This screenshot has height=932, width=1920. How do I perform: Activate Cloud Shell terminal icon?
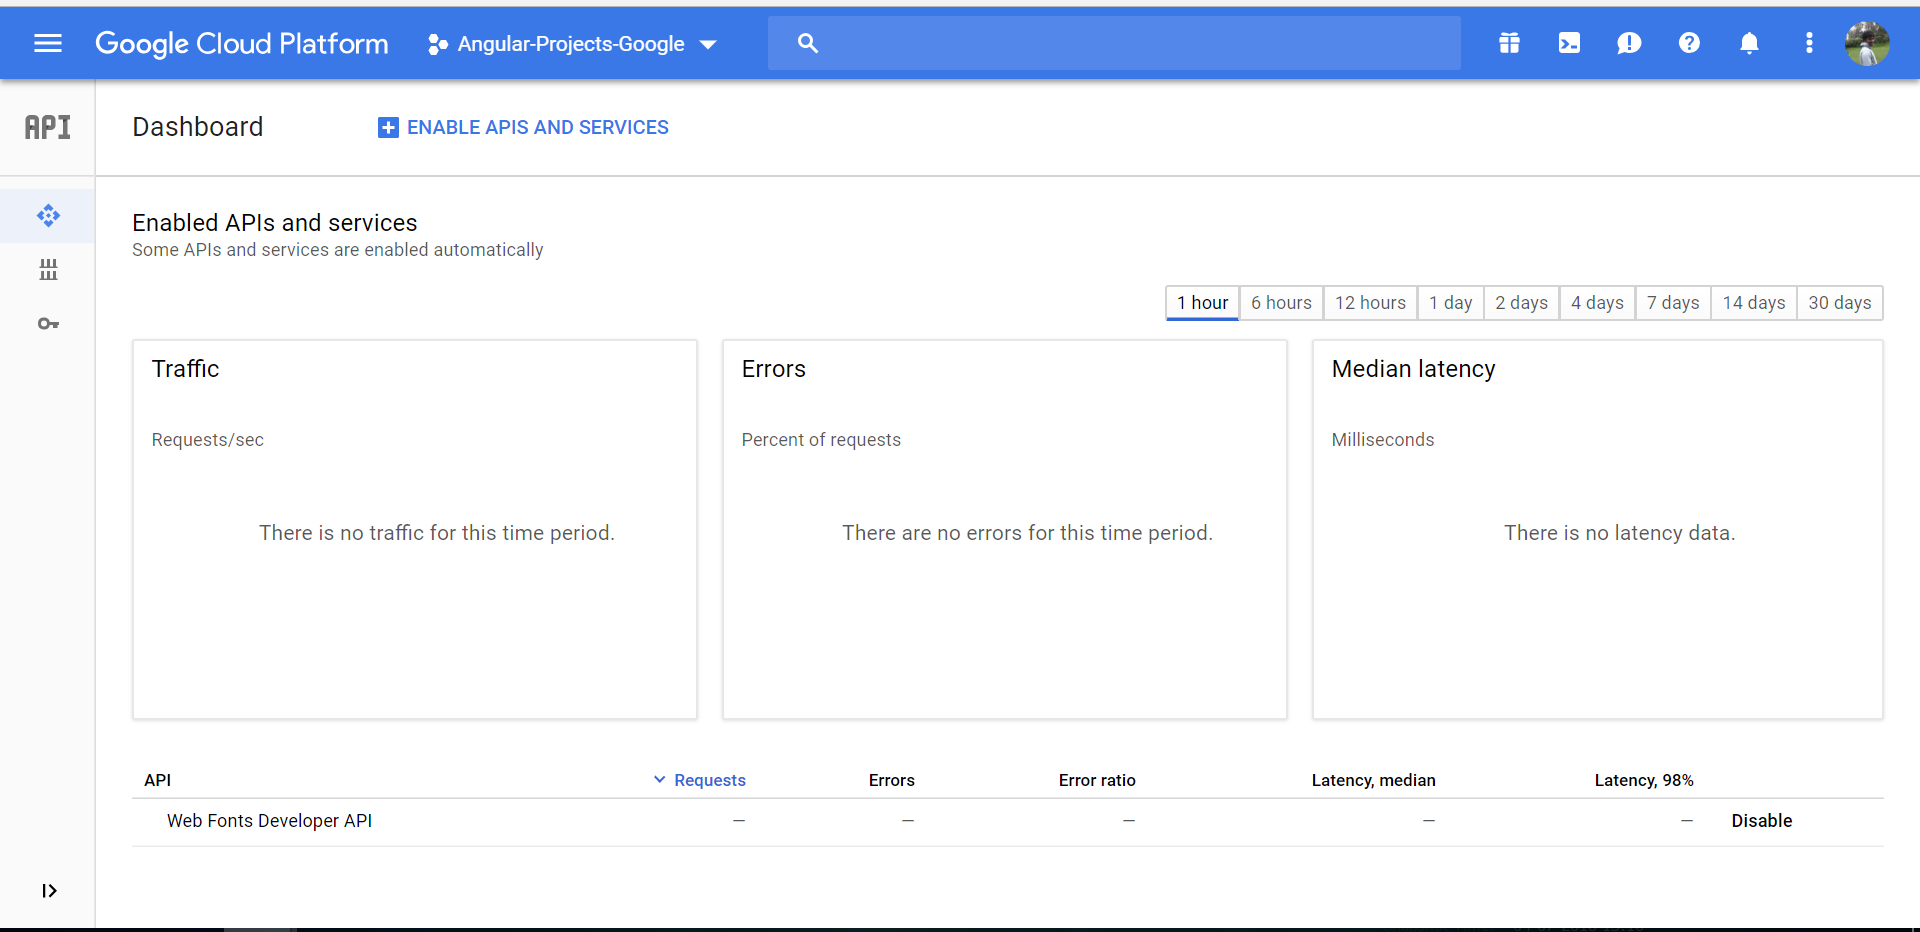tap(1569, 43)
